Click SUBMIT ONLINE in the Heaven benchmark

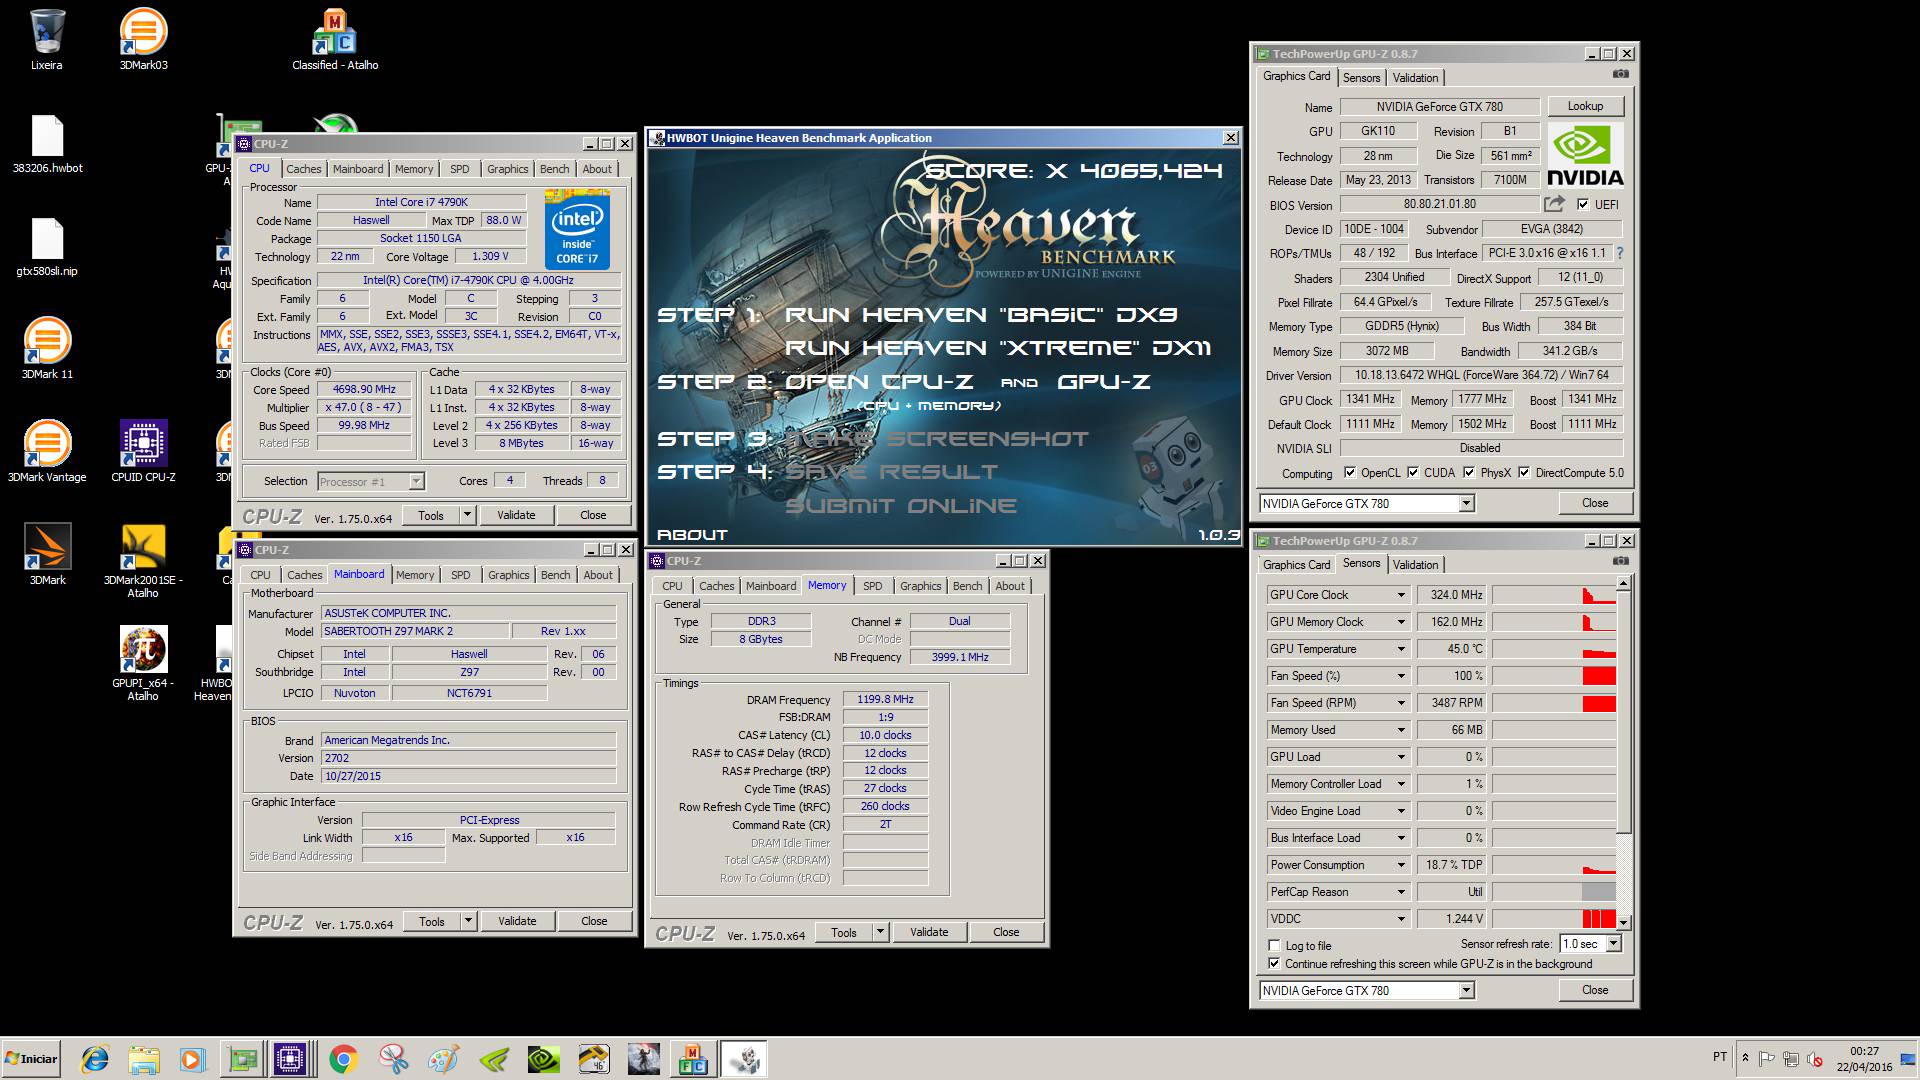coord(901,505)
